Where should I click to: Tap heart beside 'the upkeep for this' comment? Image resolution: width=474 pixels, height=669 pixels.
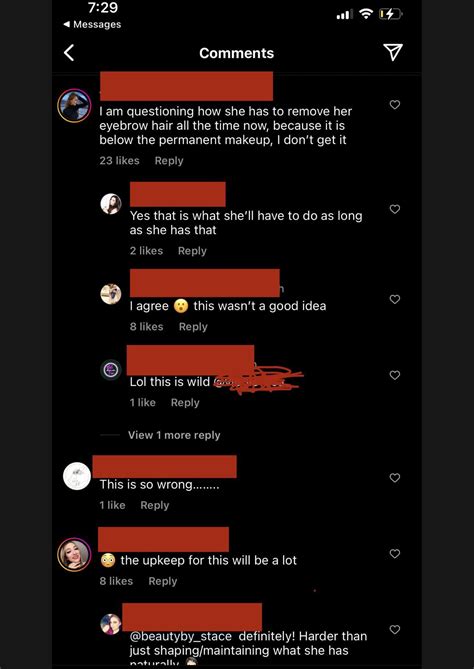click(x=395, y=553)
